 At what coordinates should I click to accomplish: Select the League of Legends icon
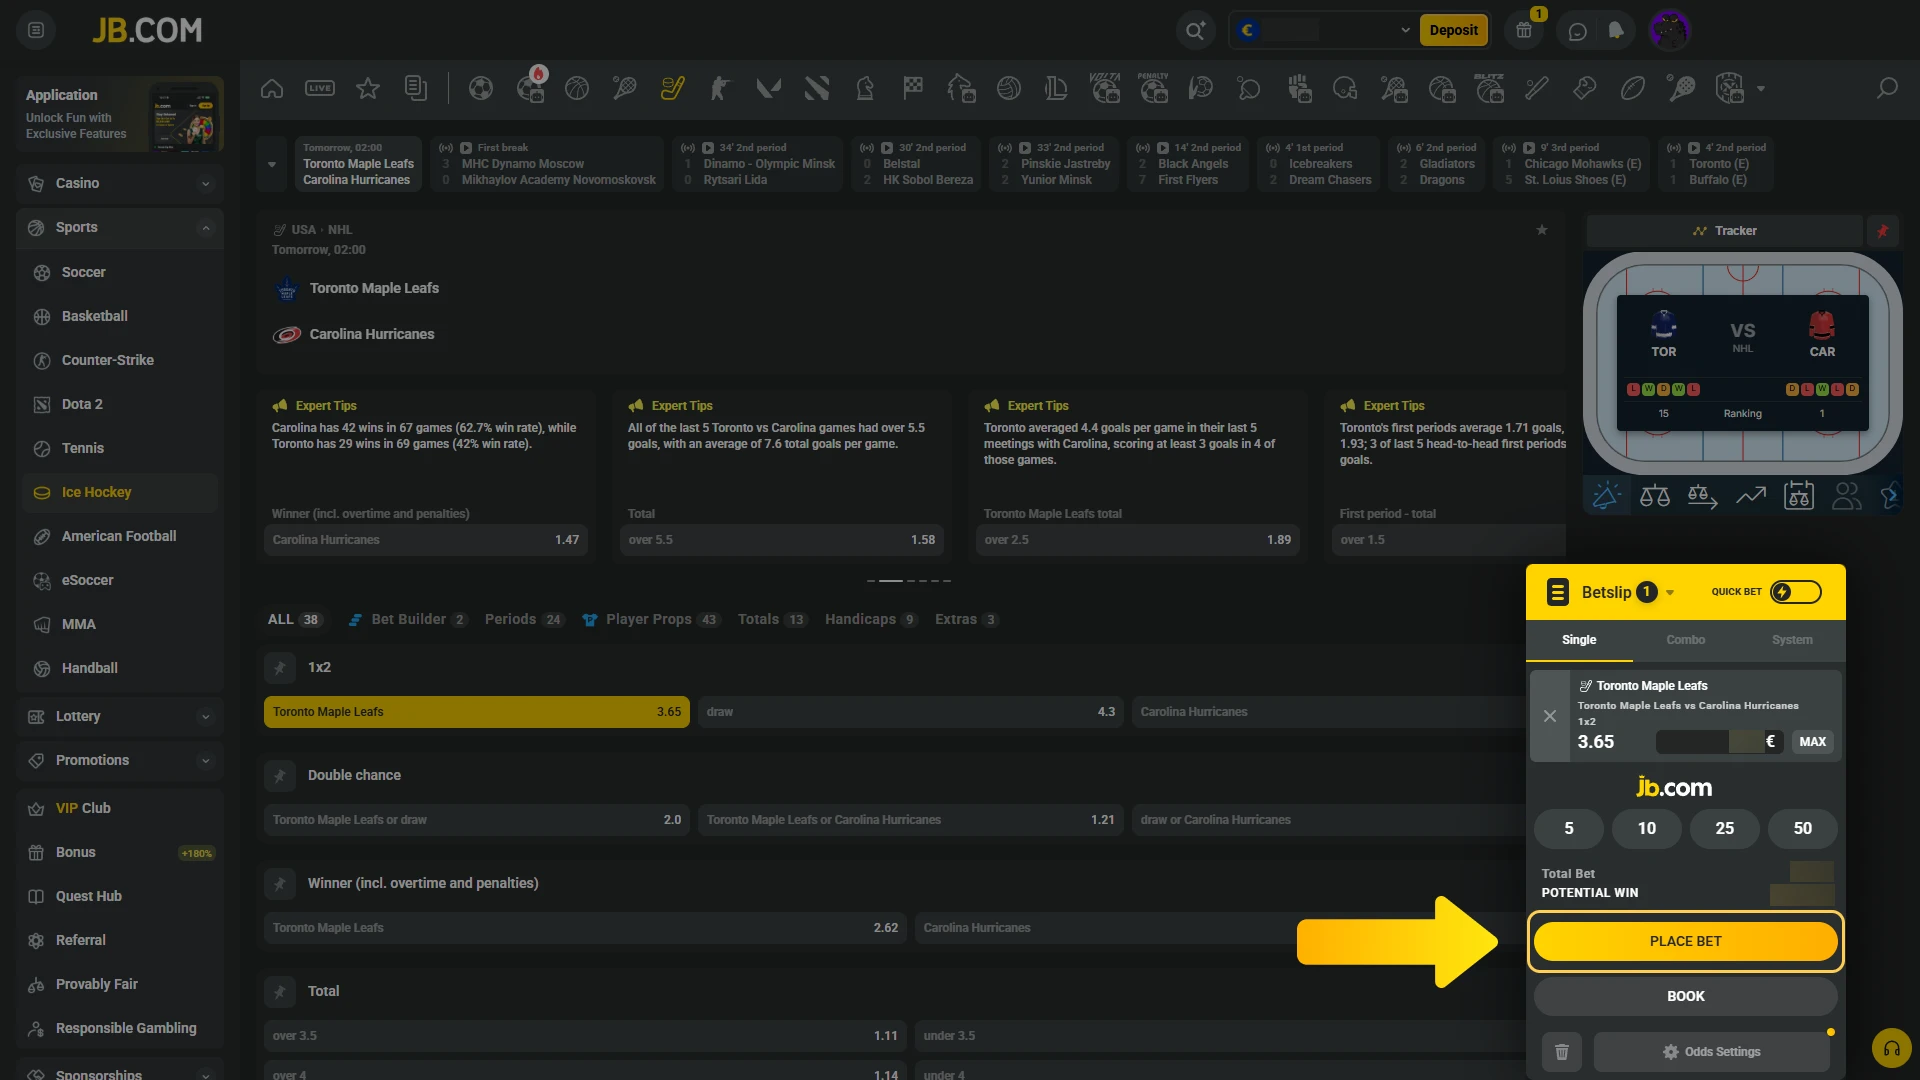pyautogui.click(x=1056, y=88)
